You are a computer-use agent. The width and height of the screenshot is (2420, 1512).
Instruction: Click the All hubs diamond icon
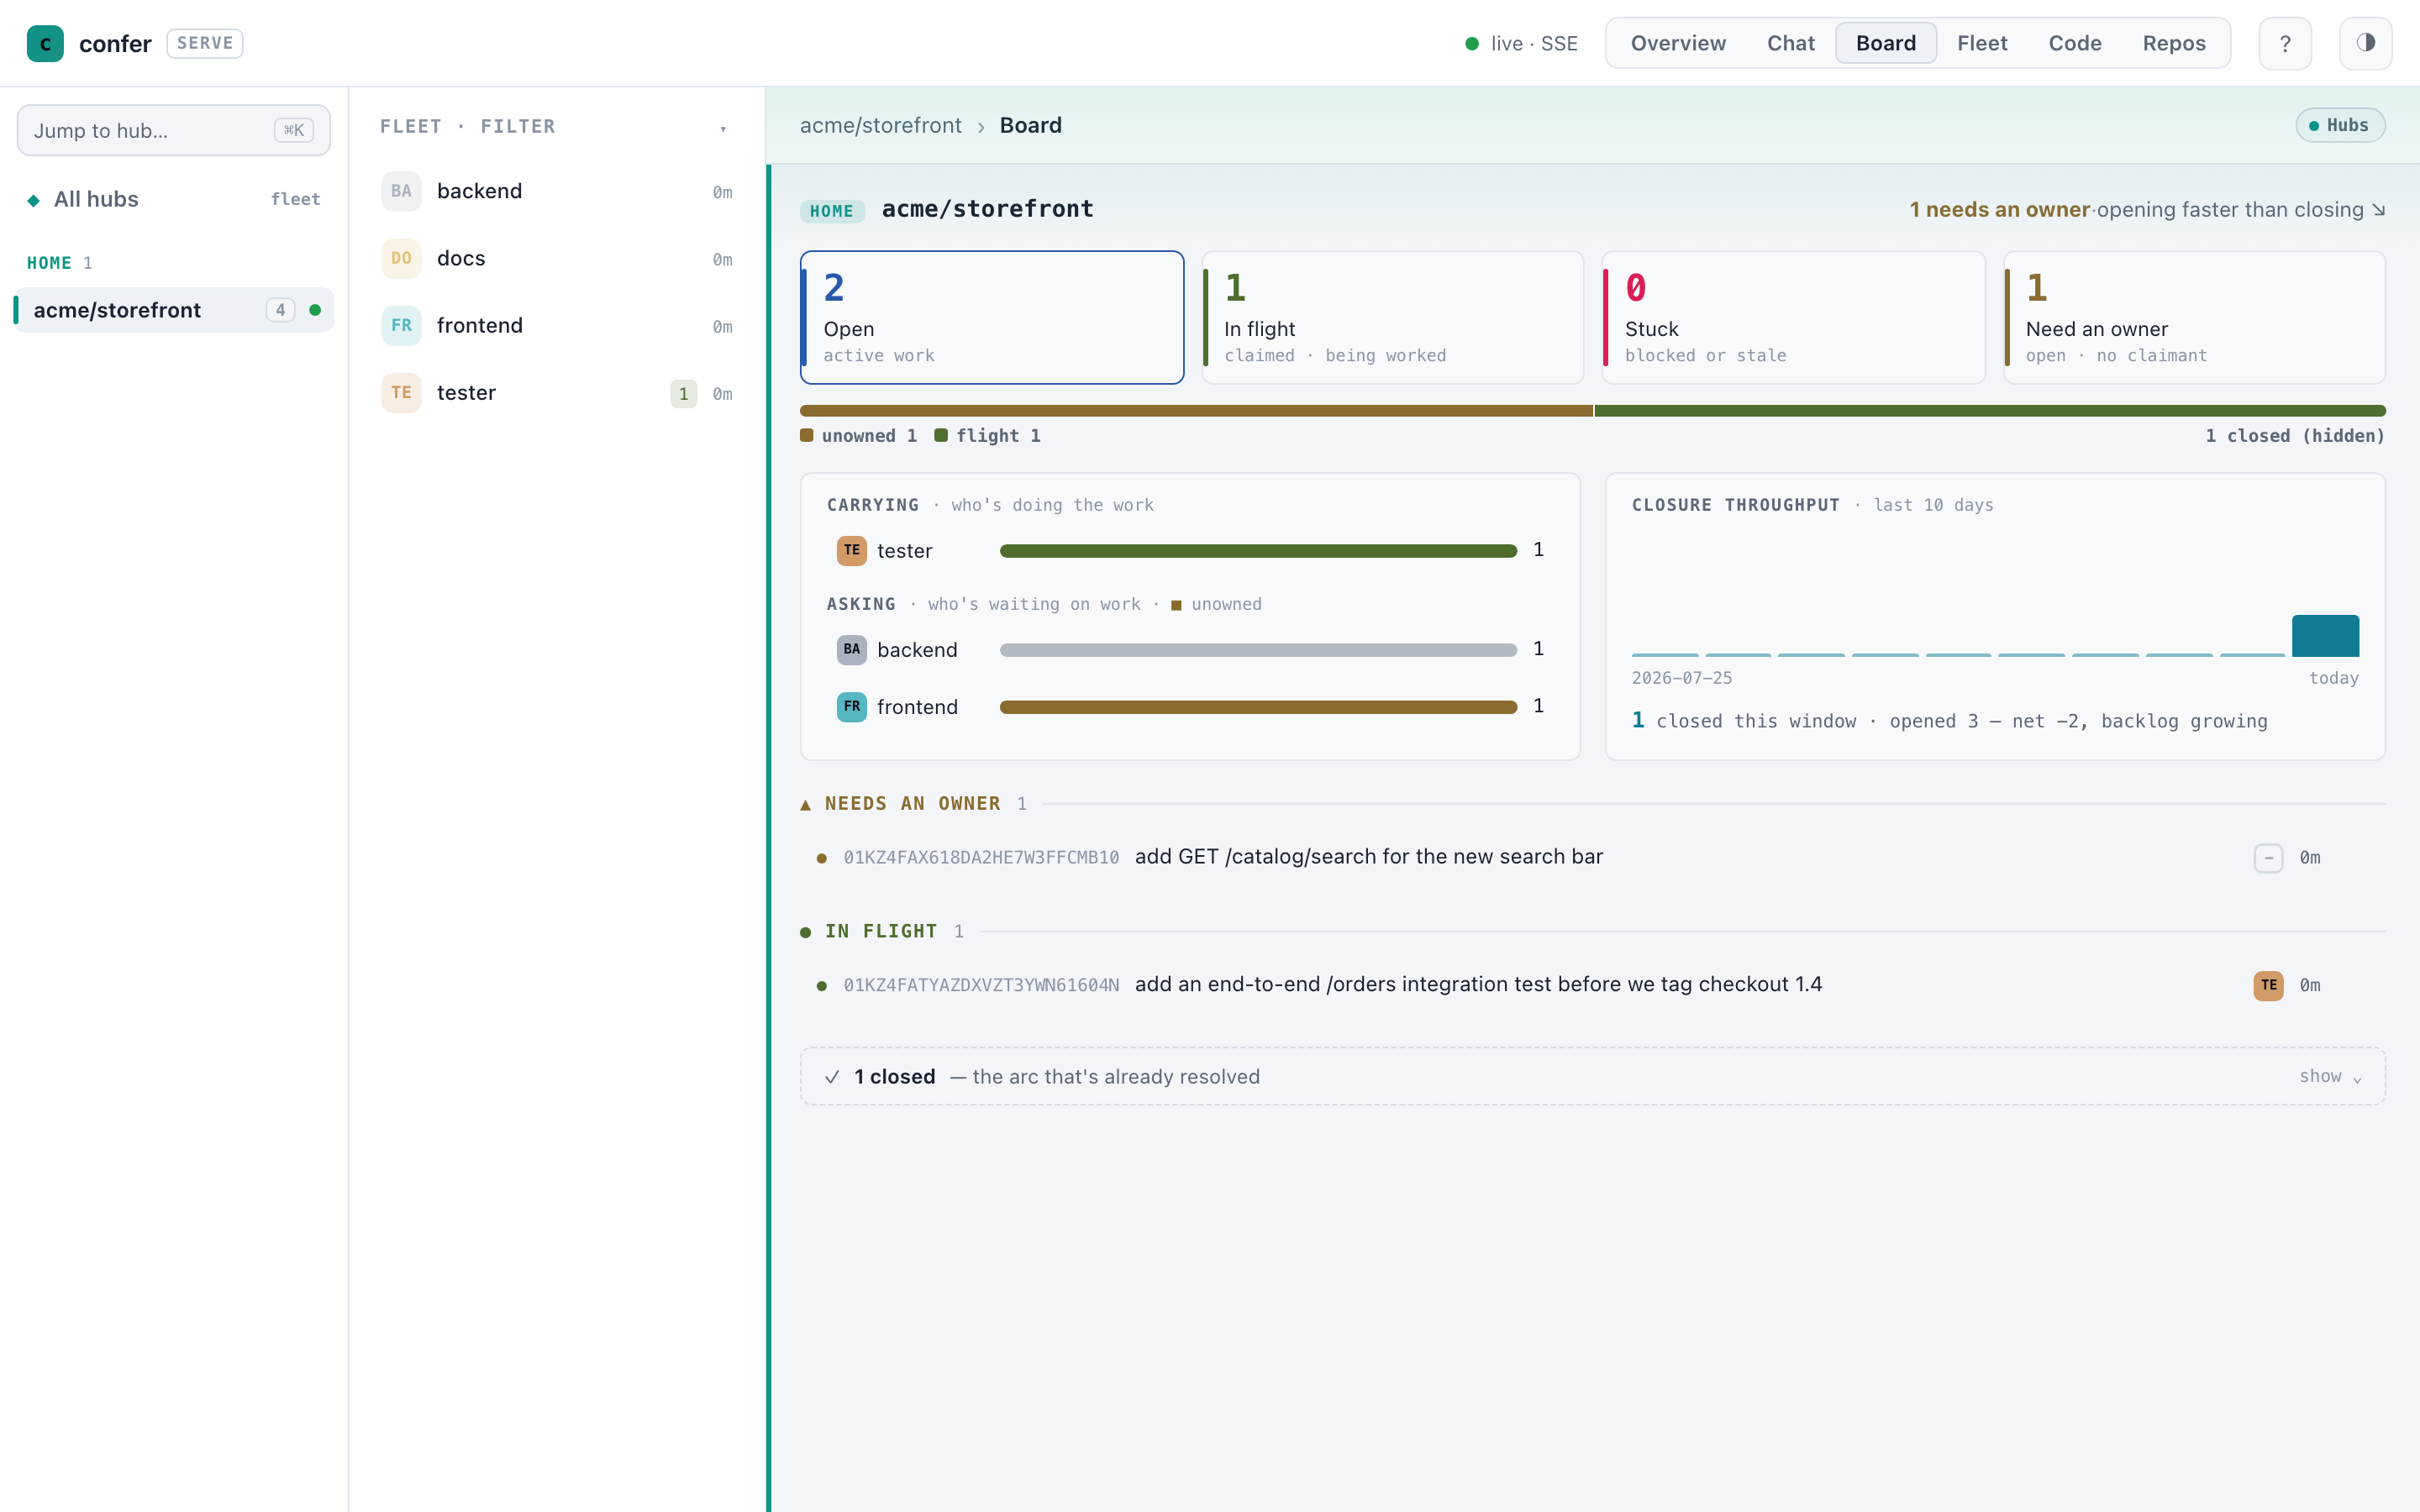point(34,200)
